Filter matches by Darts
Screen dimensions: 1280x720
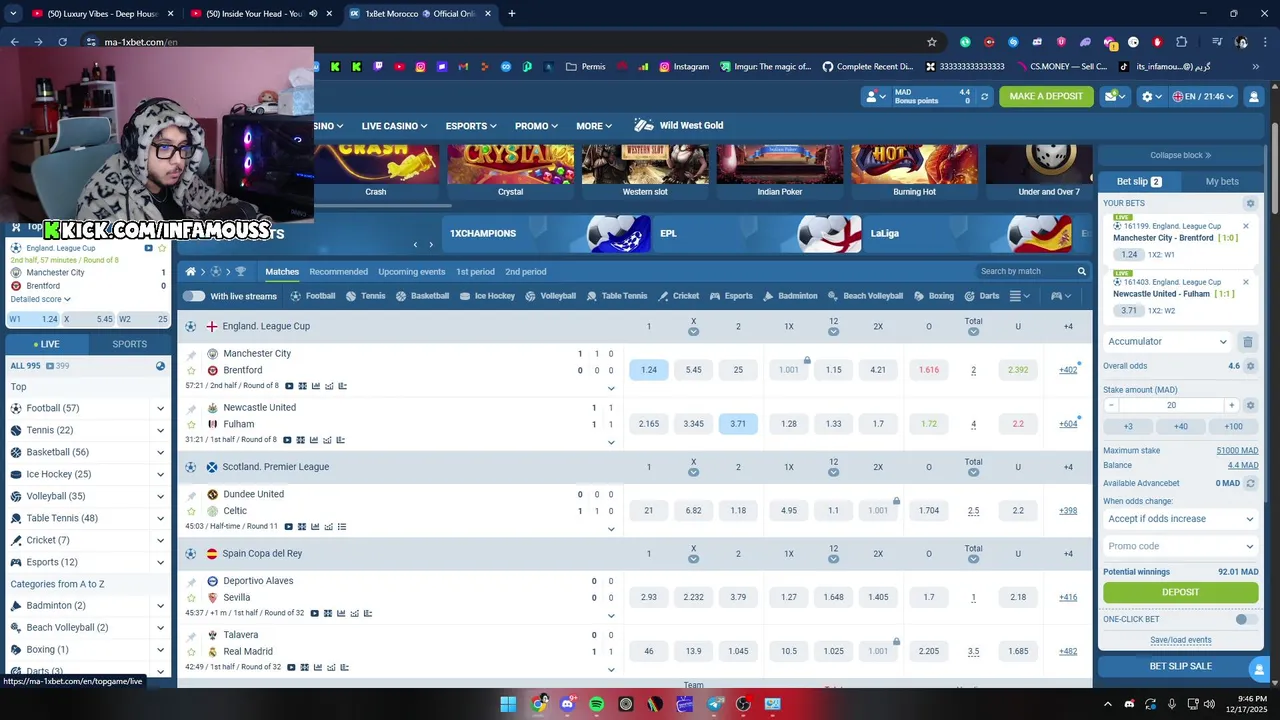[982, 296]
